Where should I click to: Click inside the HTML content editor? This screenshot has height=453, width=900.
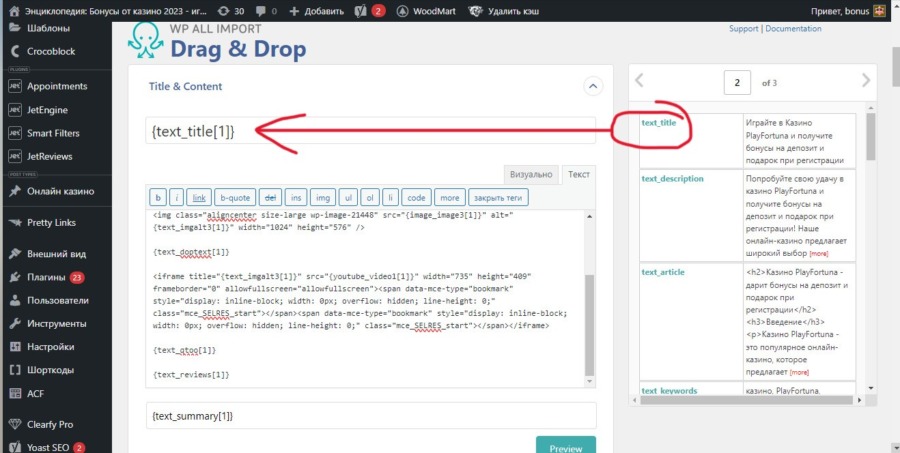point(365,299)
